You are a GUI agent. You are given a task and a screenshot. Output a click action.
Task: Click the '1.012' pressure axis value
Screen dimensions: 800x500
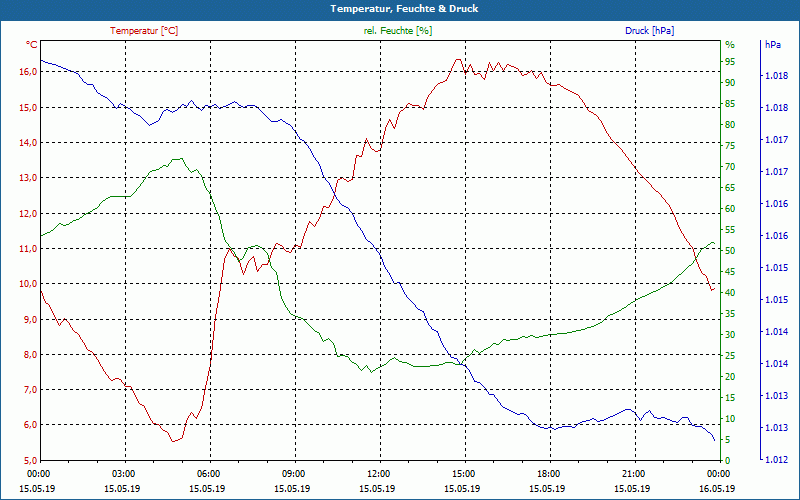(x=776, y=460)
